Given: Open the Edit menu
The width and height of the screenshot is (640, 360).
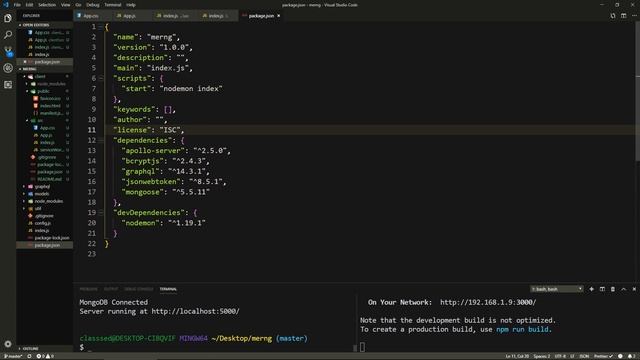Looking at the screenshot, I should tap(29, 5).
